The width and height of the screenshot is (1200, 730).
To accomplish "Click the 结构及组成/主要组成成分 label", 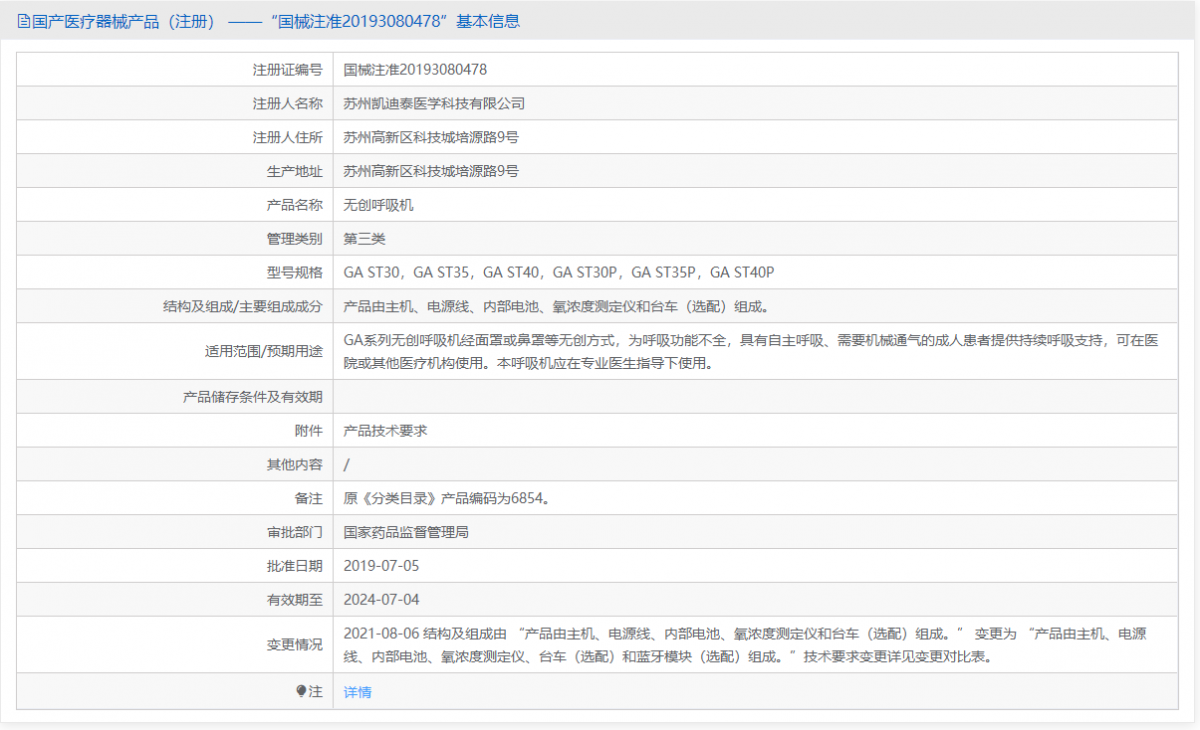I will [x=243, y=306].
